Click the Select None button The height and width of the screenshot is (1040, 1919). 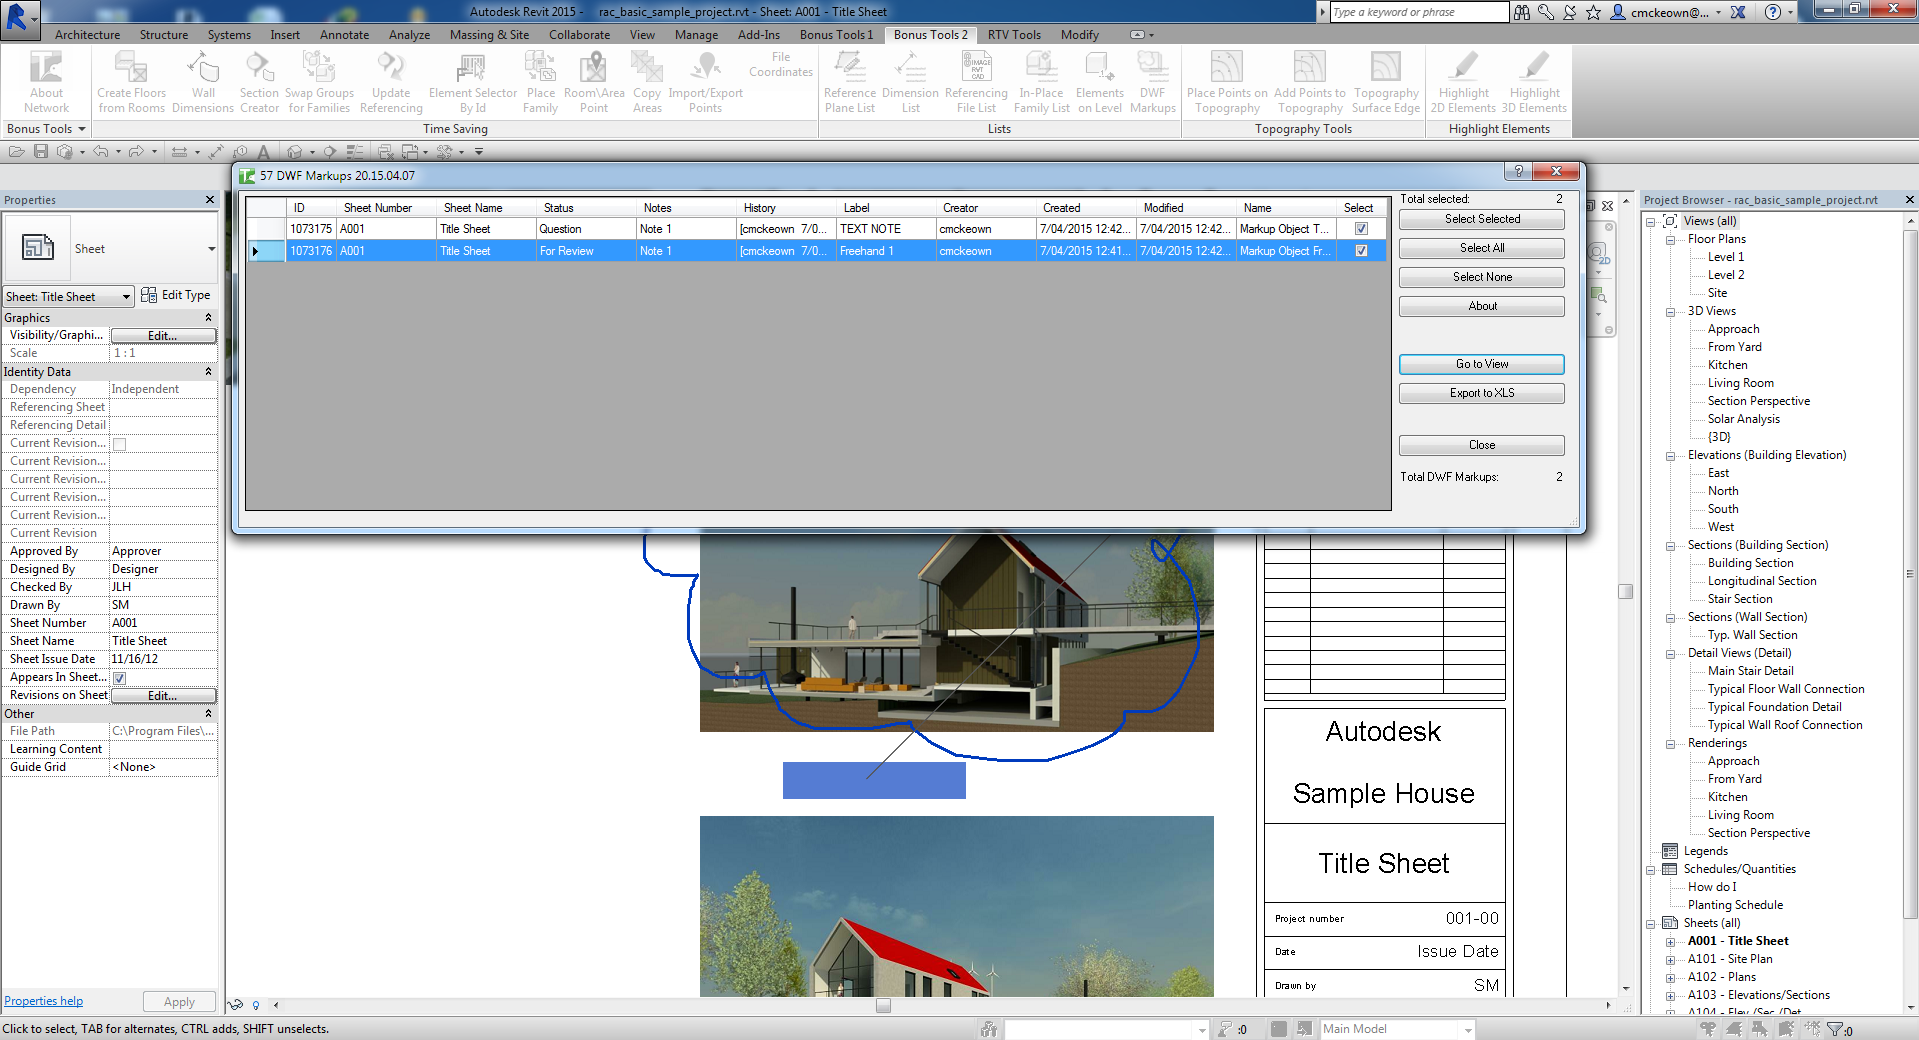(x=1480, y=277)
